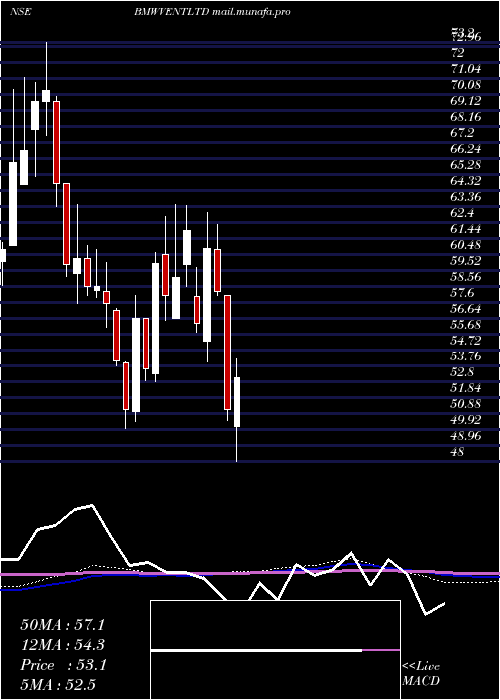
Task: Select the 71.04 price axis label
Action: pyautogui.click(x=466, y=69)
